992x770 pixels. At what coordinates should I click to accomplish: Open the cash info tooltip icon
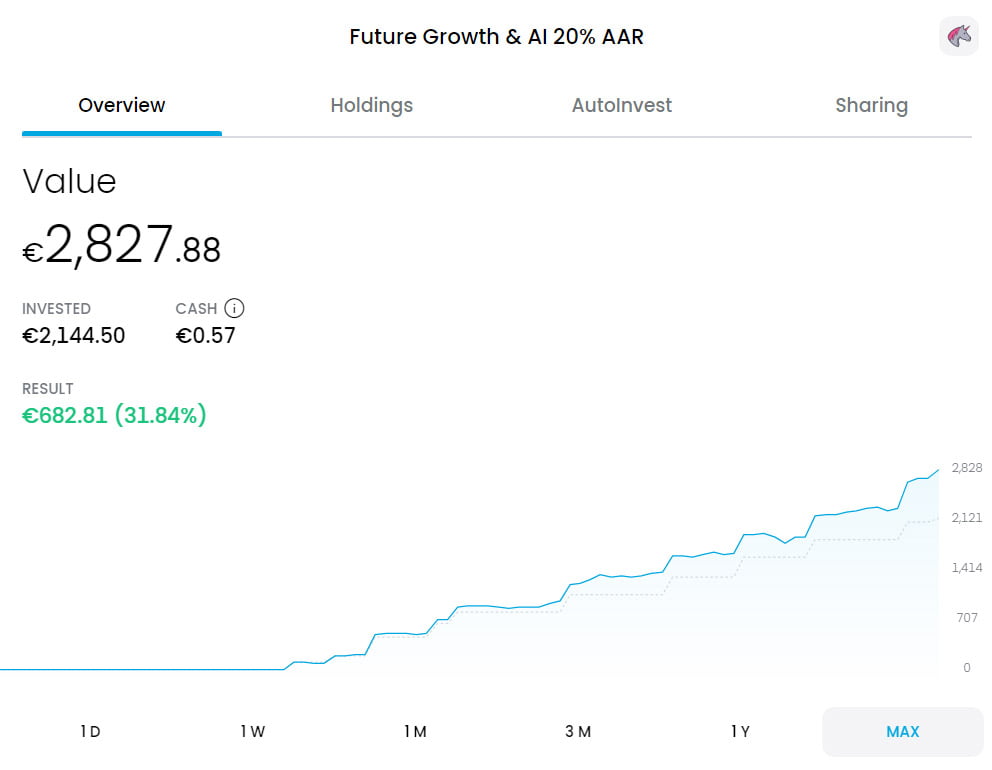click(234, 308)
